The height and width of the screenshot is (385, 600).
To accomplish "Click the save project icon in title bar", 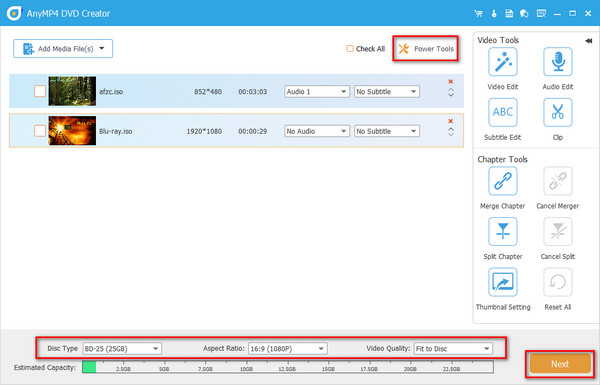I will [x=509, y=14].
